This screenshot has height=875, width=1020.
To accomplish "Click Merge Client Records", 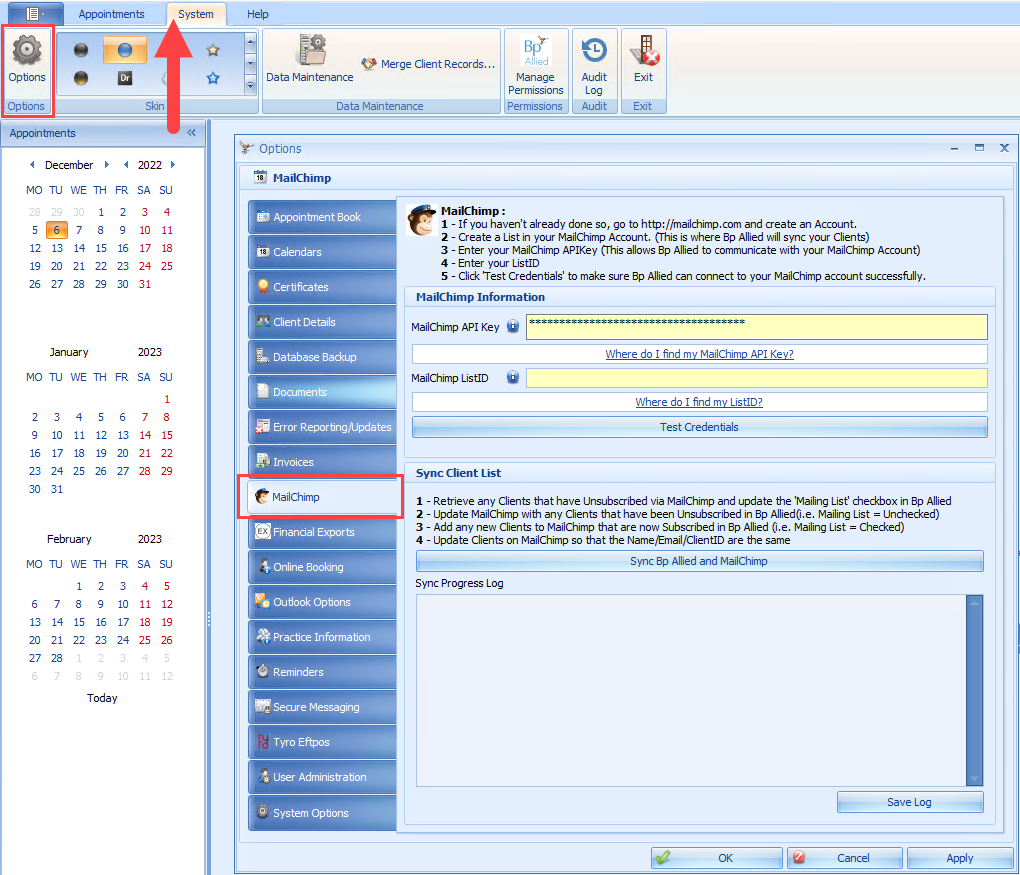I will point(429,64).
